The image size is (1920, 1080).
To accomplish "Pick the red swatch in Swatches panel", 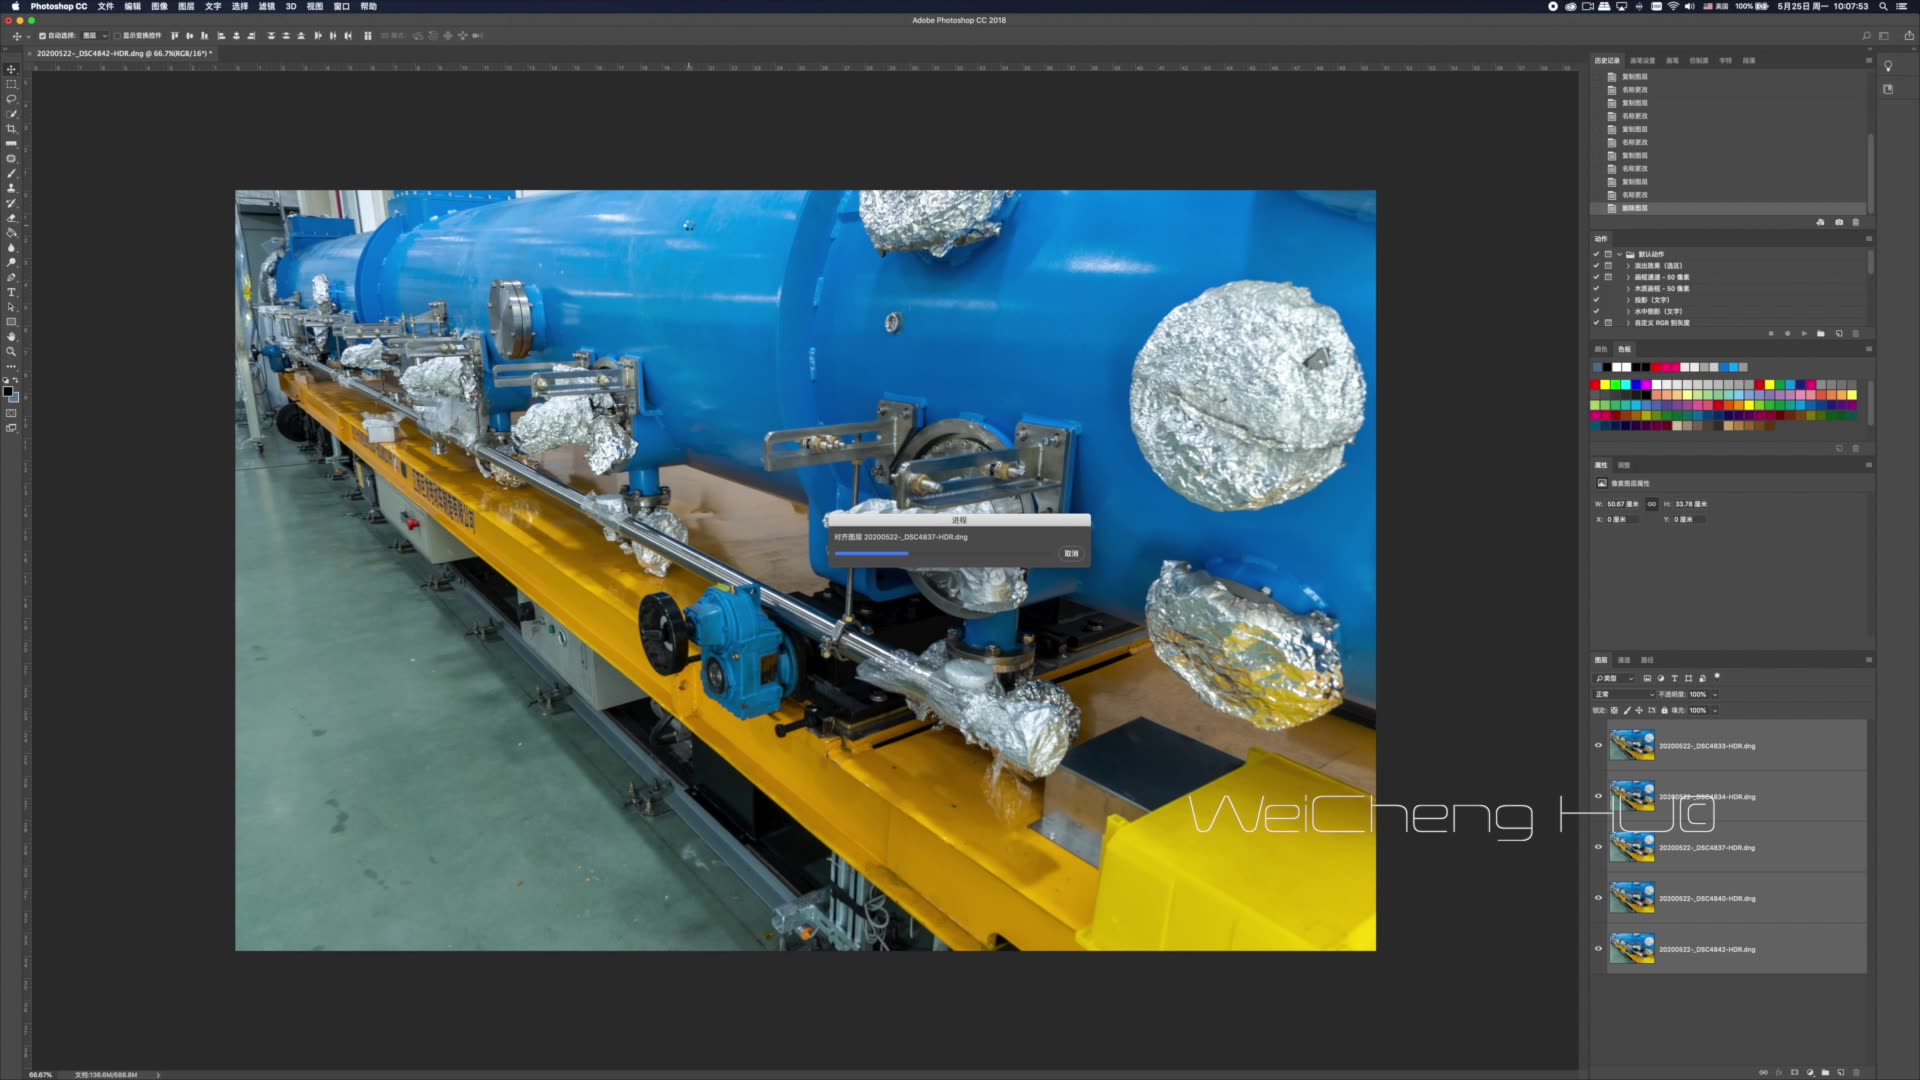I will click(x=1595, y=385).
